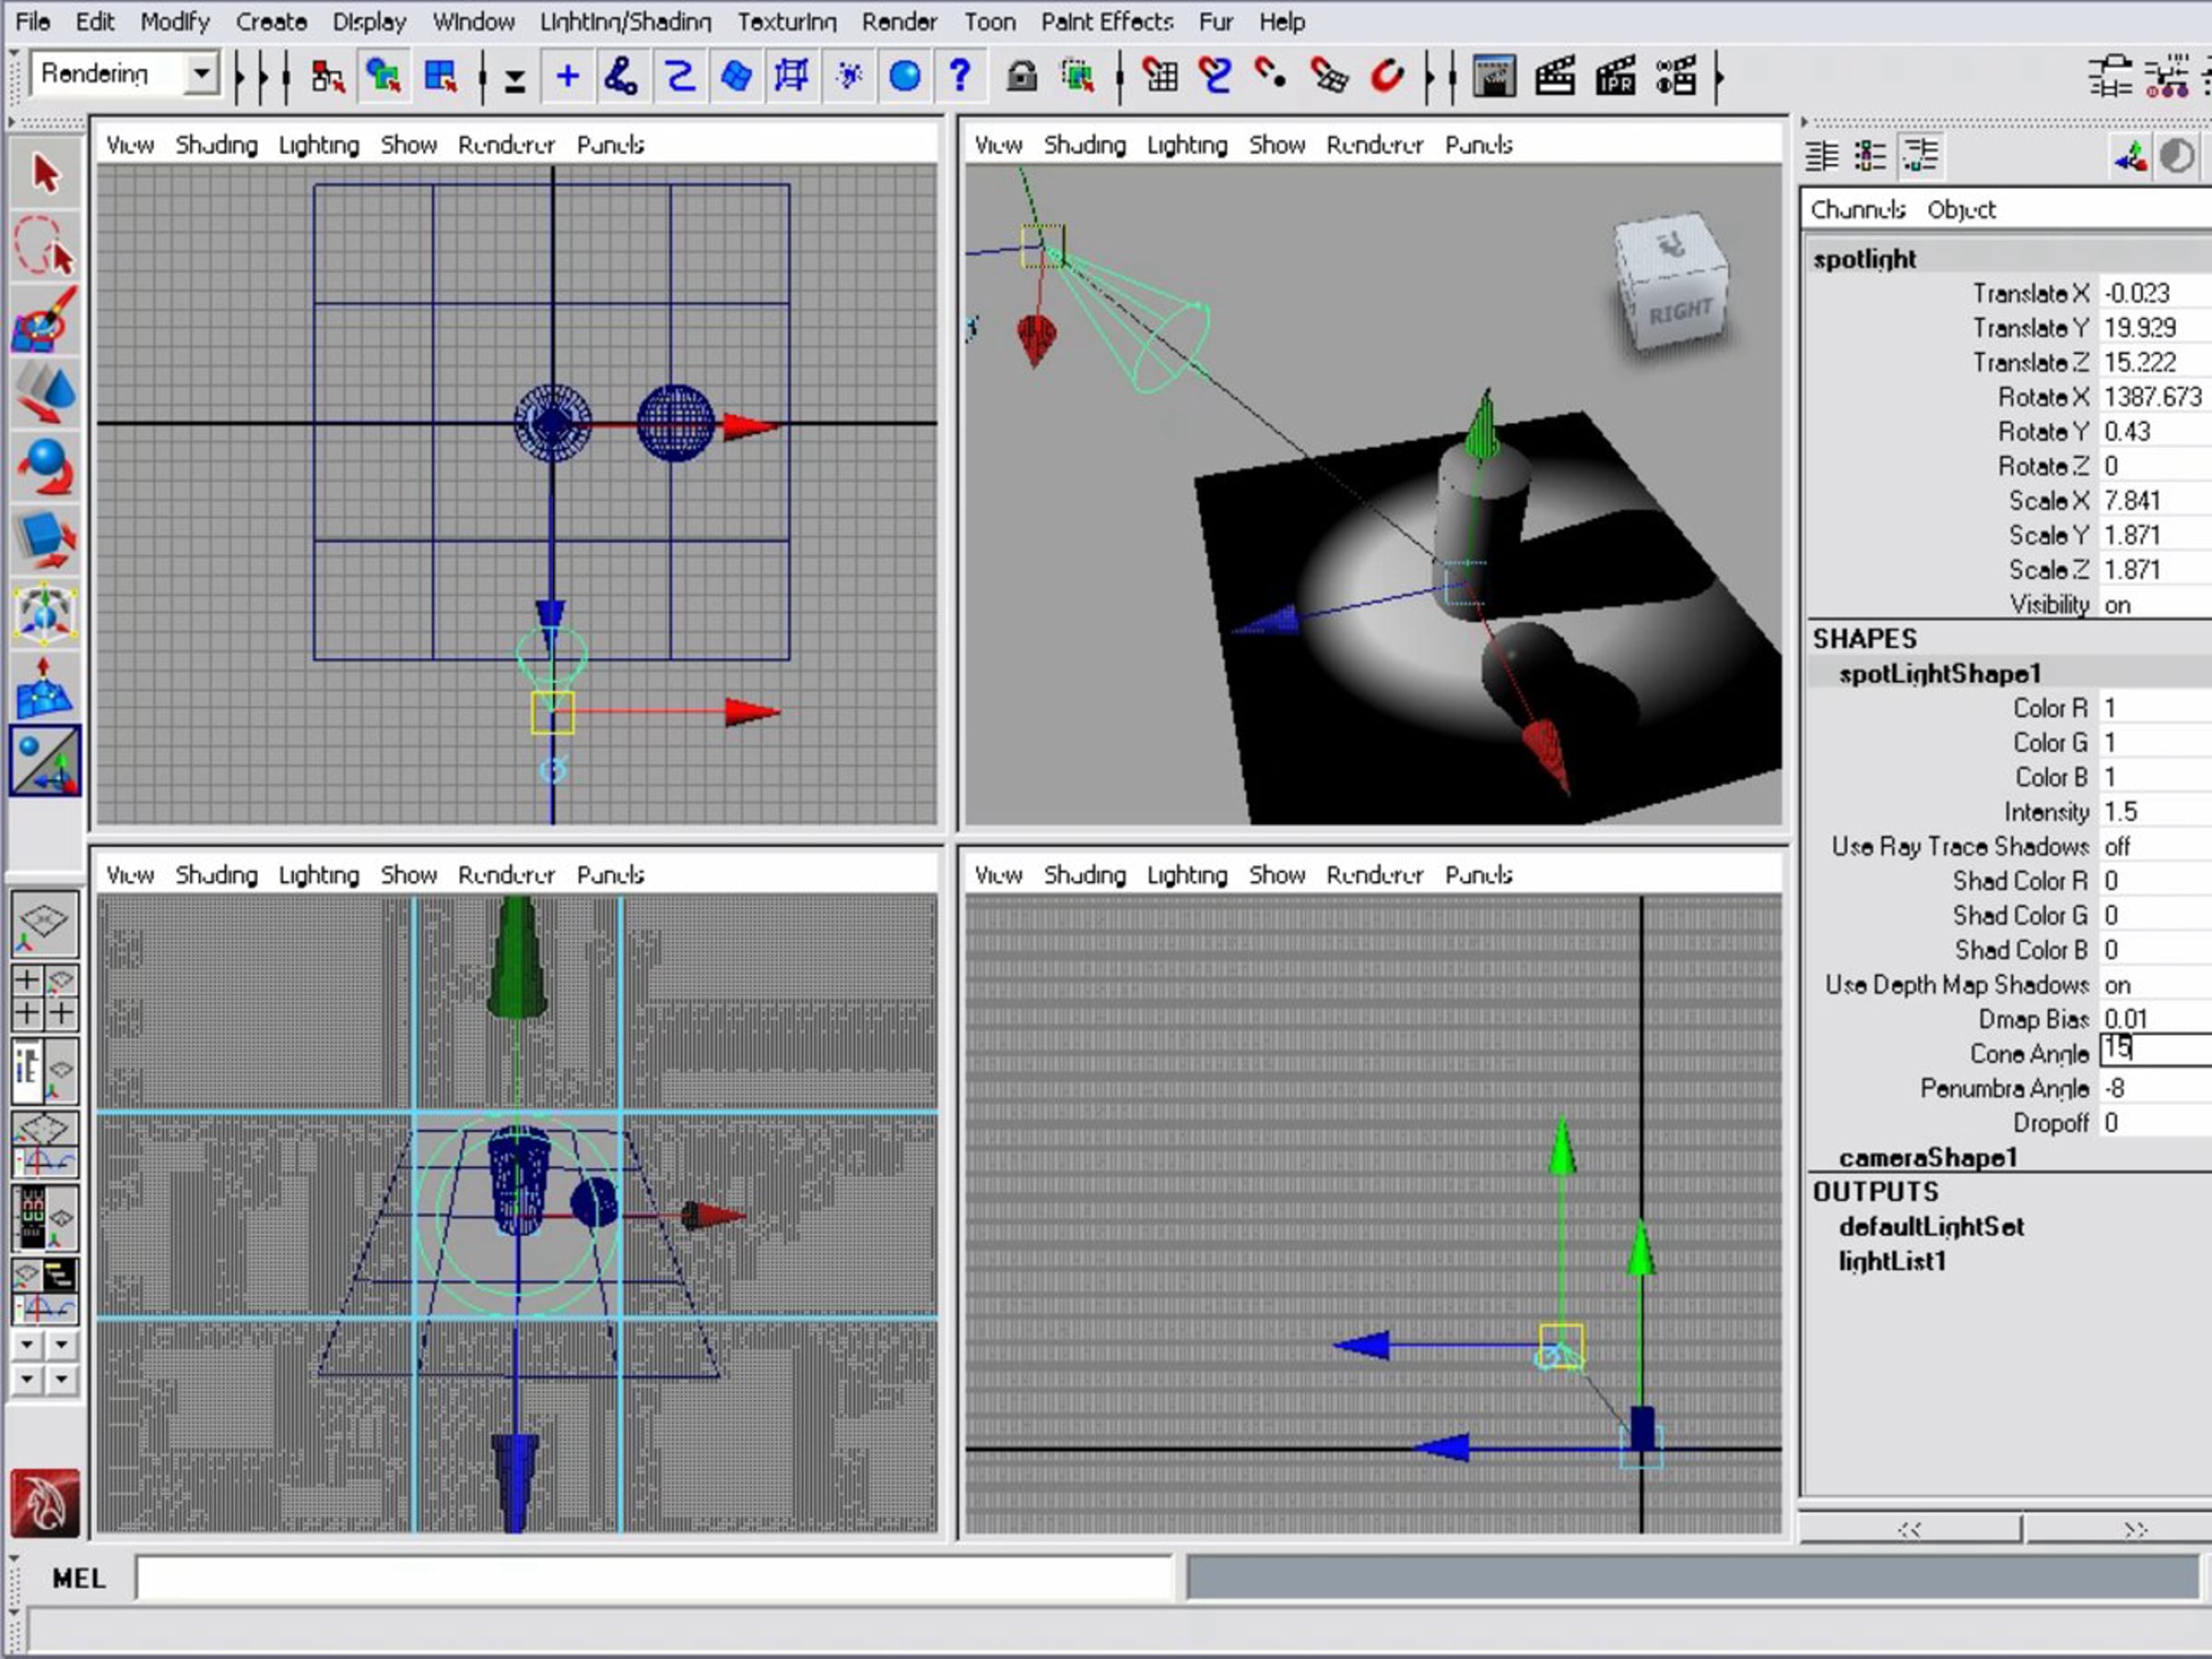Viewport: 2212px width, 1659px height.
Task: Click the IPR render clapboard icon
Action: click(x=1615, y=76)
